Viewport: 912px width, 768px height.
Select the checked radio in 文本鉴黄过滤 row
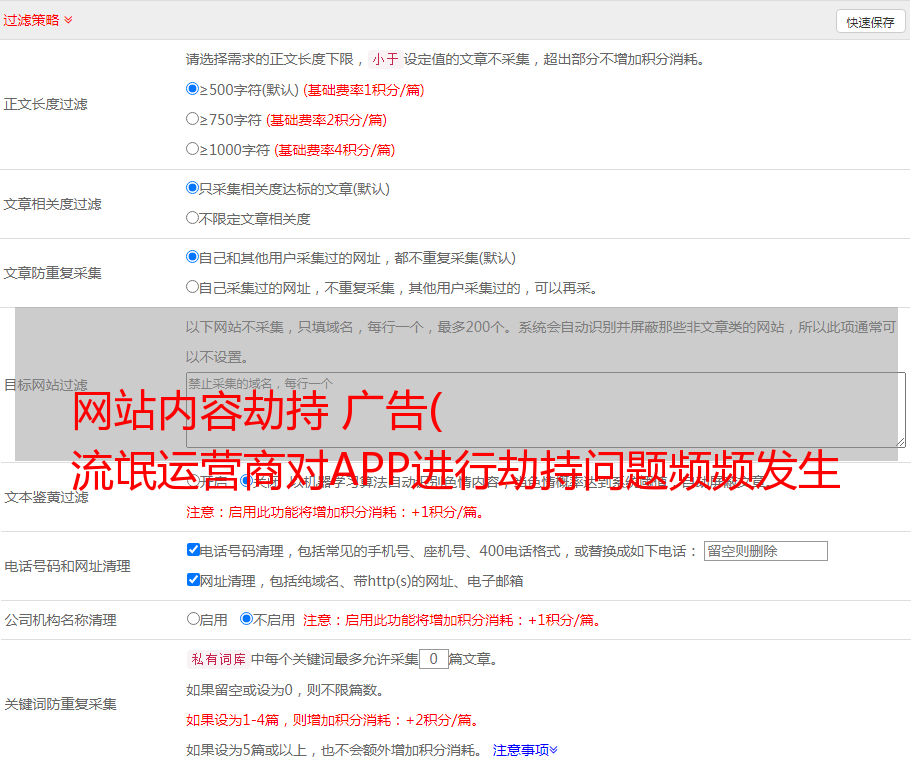[x=247, y=481]
